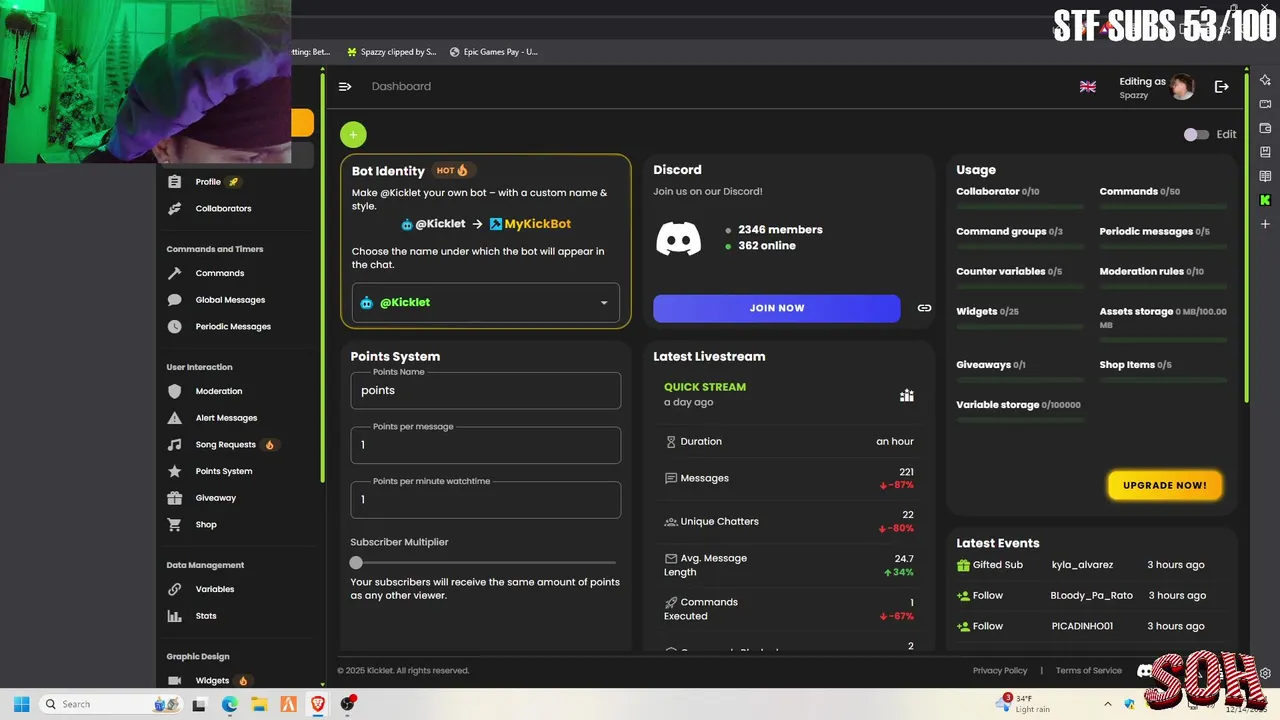The image size is (1280, 720).
Task: Open the Windows Start menu
Action: tap(22, 704)
